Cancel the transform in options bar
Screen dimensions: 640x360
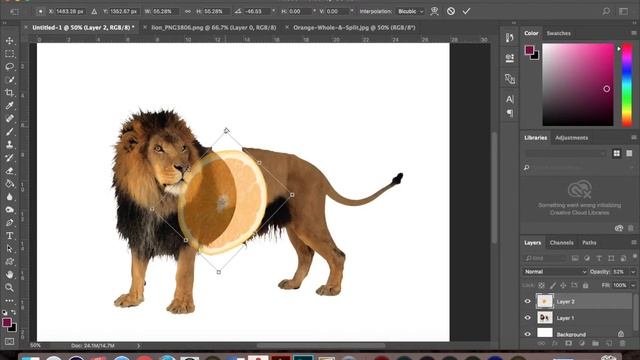[x=451, y=11]
